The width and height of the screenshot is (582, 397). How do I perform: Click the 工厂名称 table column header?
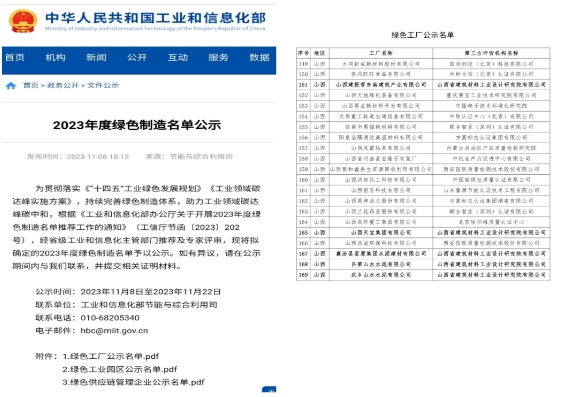pos(381,53)
